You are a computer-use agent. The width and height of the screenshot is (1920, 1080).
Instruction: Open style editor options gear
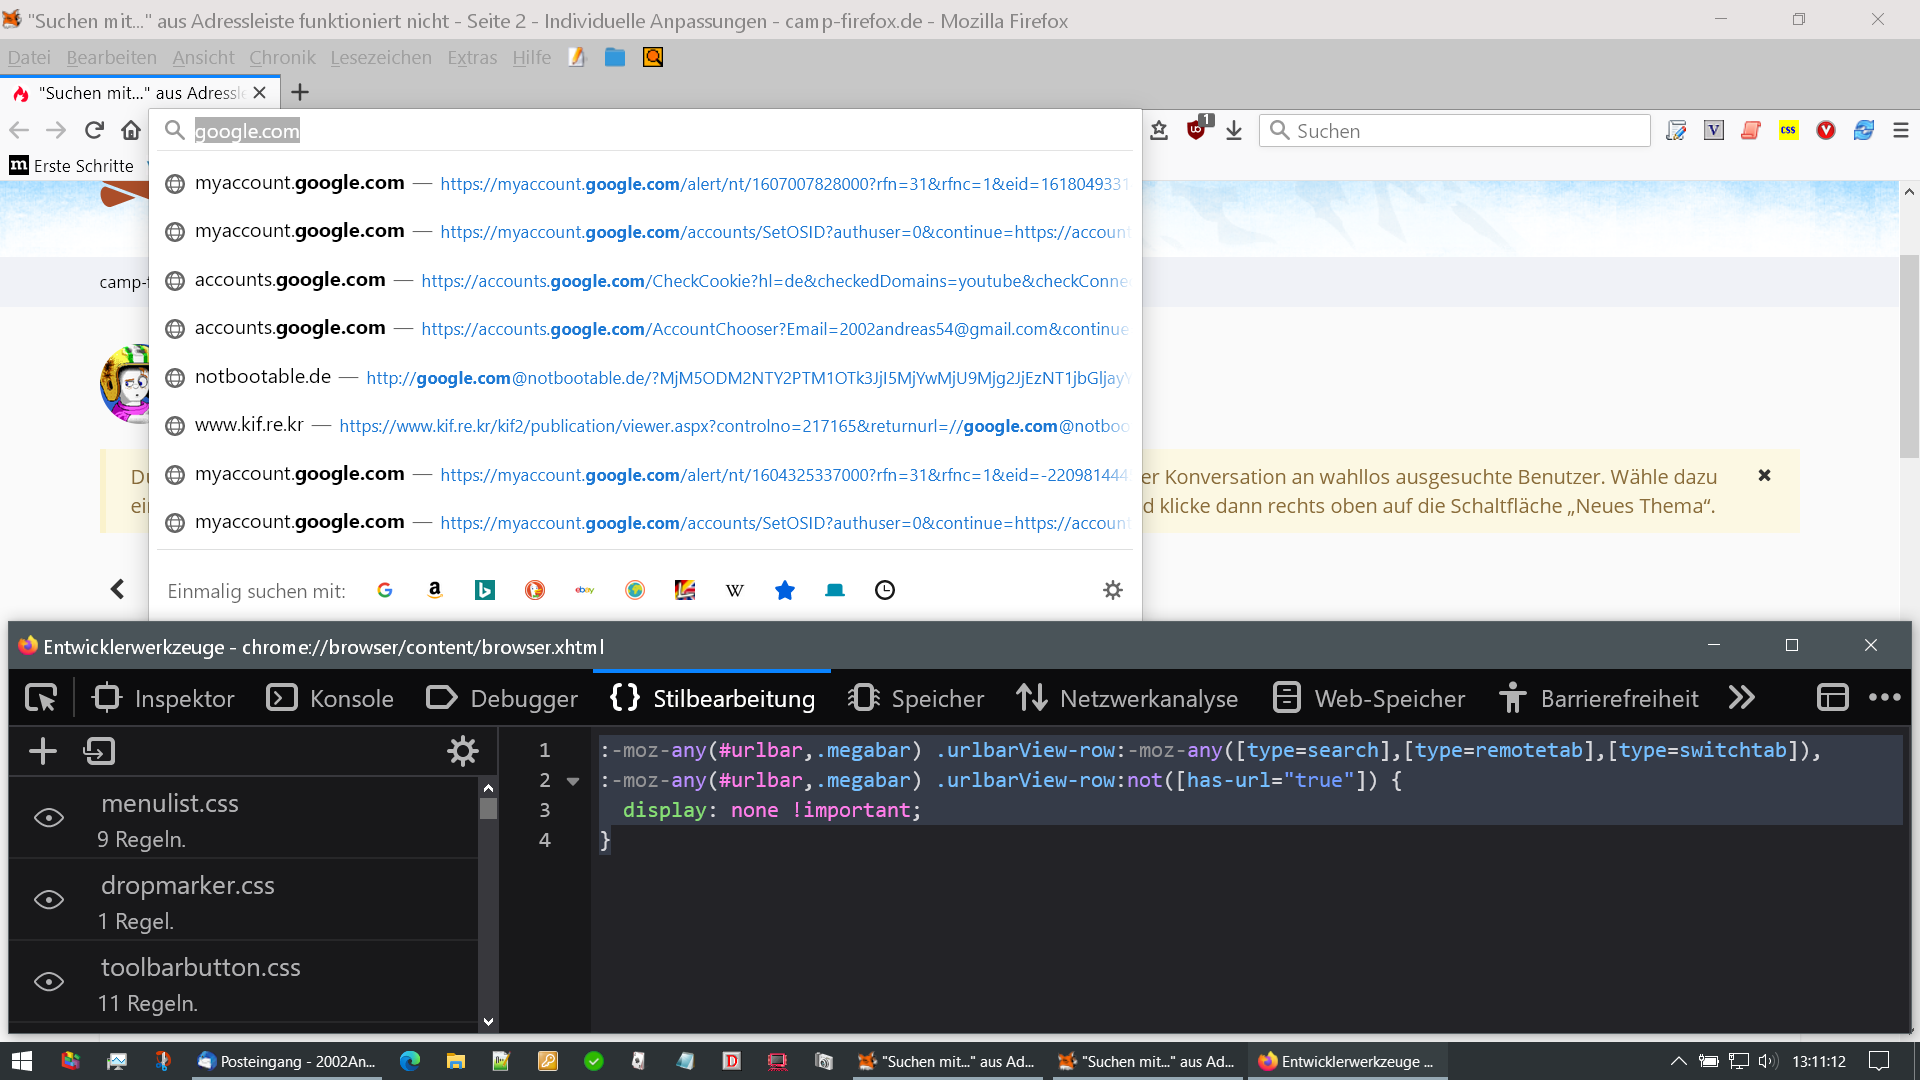click(462, 751)
